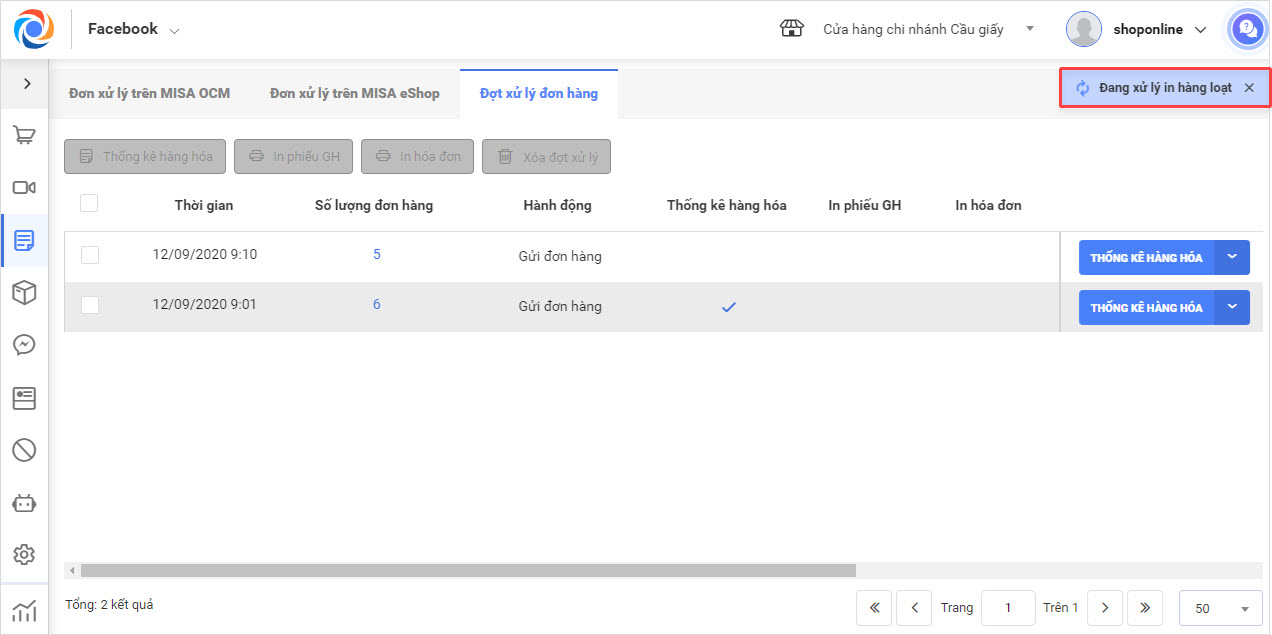Click the MISA logo icon

pos(34,29)
